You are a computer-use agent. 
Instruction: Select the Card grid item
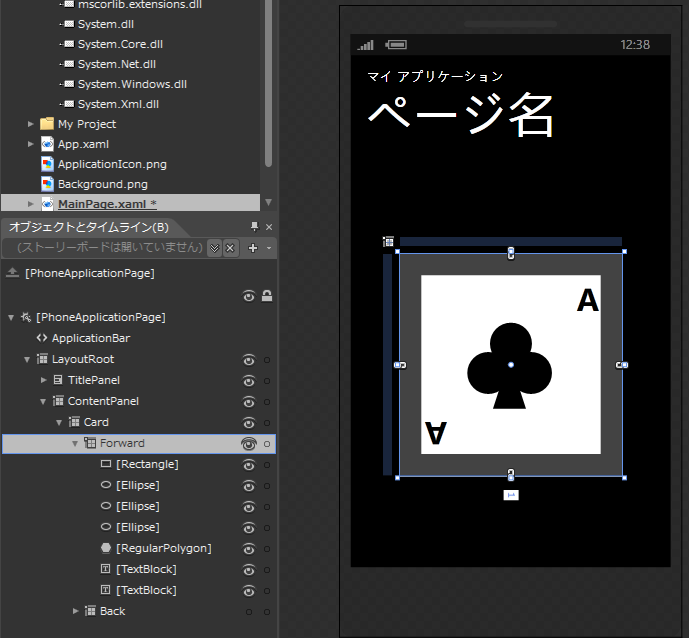click(x=96, y=422)
